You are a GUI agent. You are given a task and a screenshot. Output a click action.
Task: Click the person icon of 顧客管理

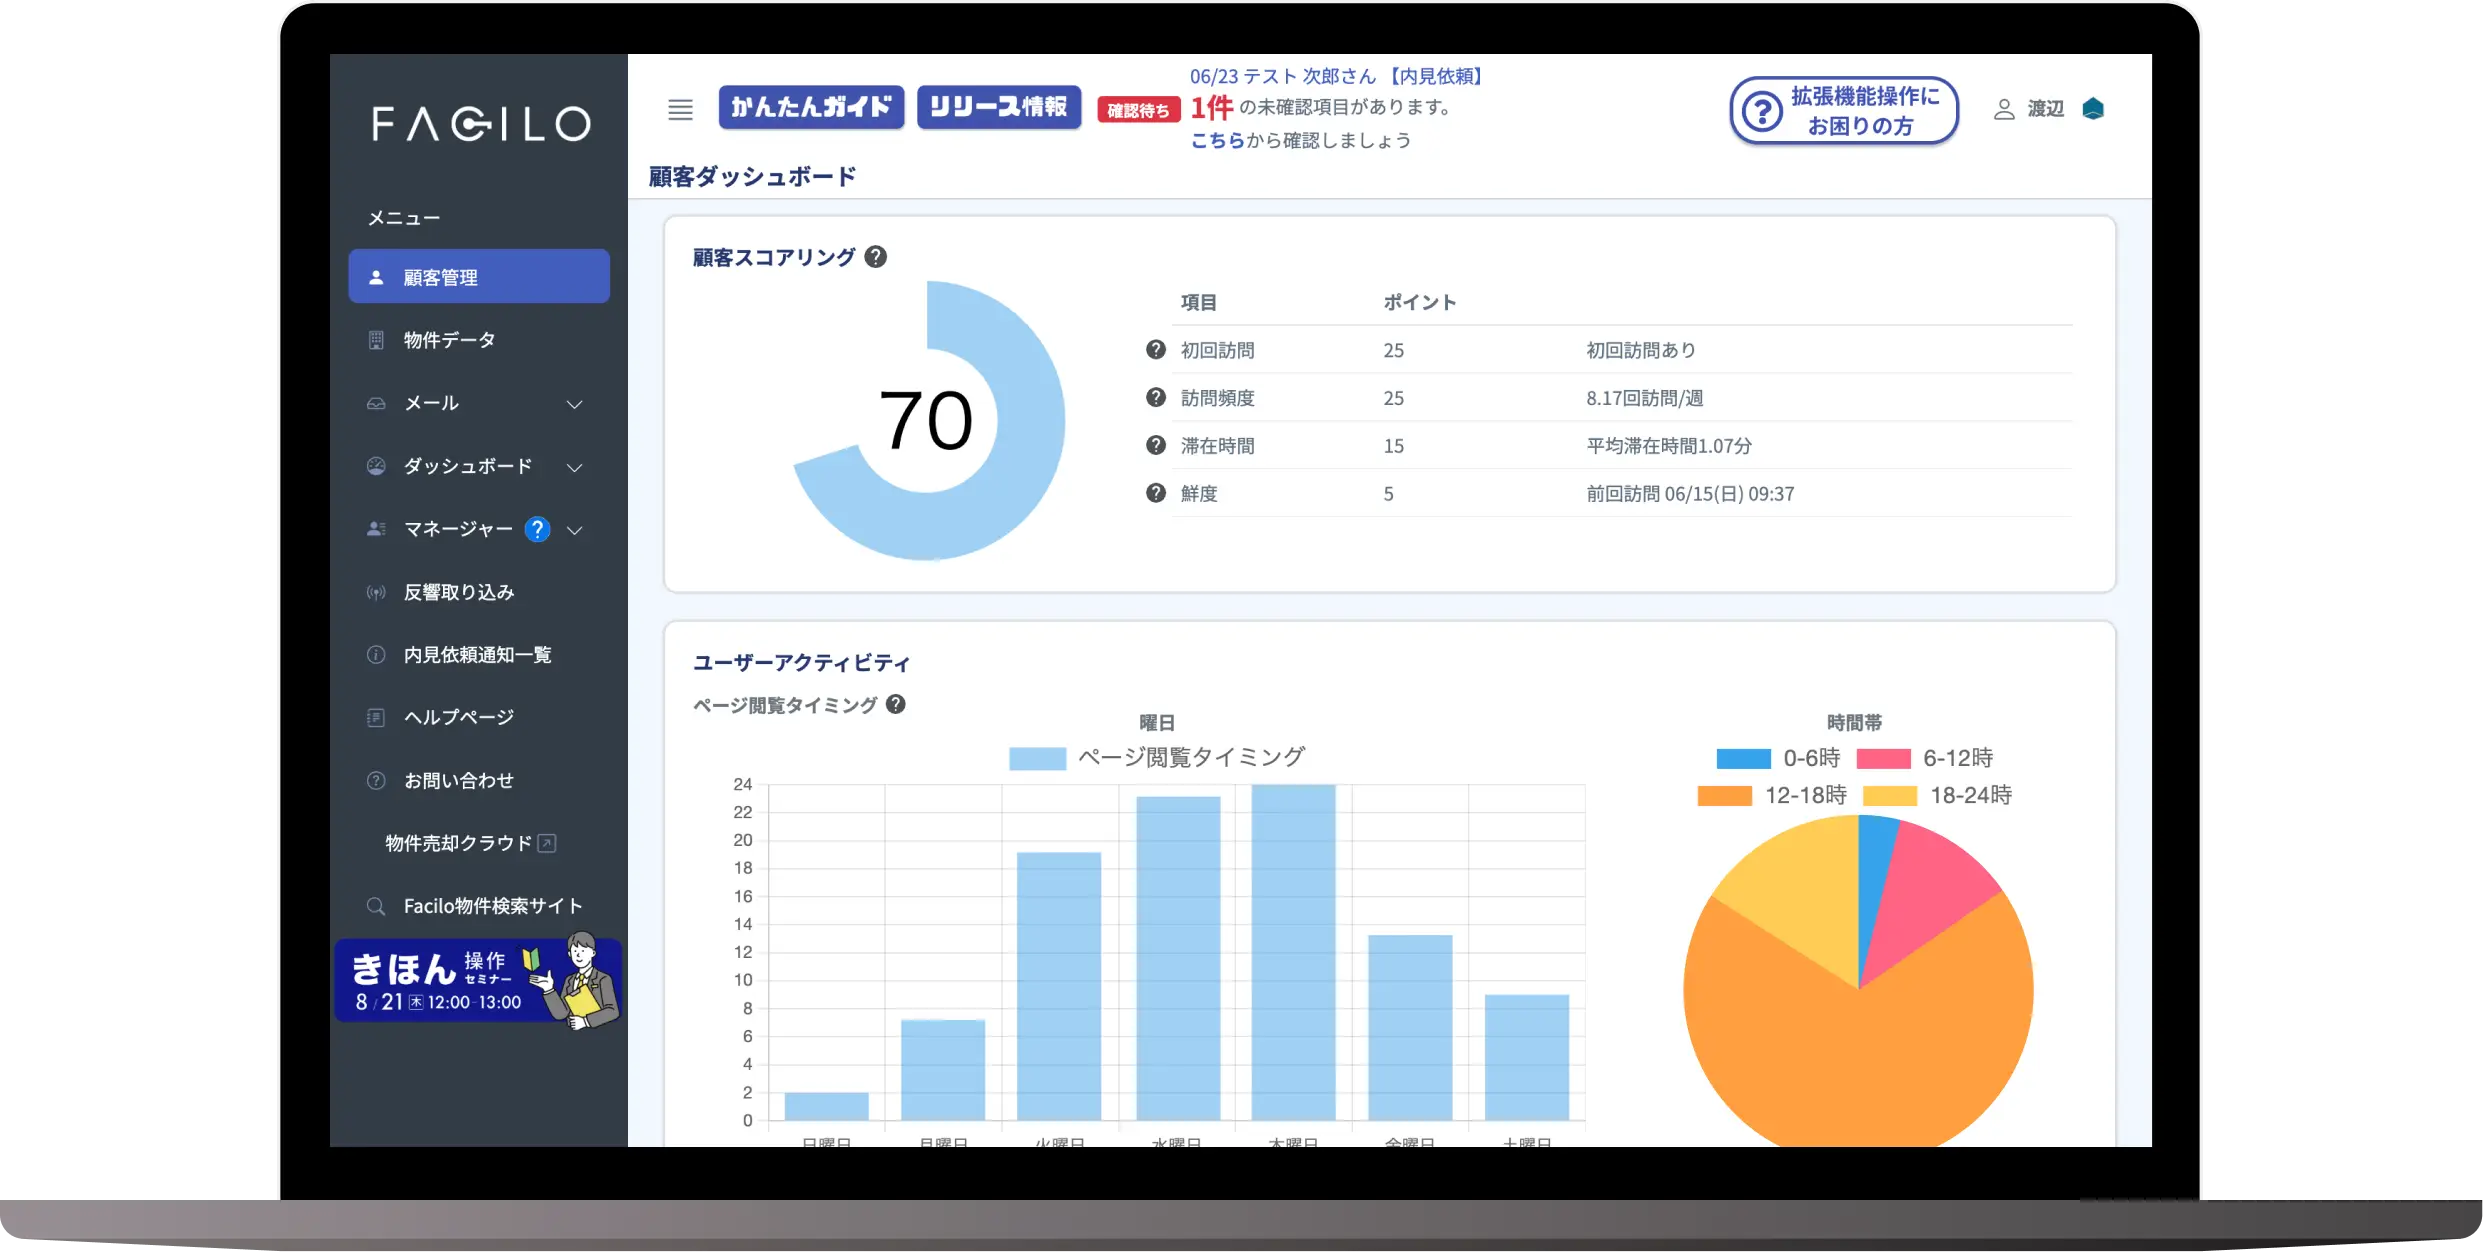tap(376, 277)
